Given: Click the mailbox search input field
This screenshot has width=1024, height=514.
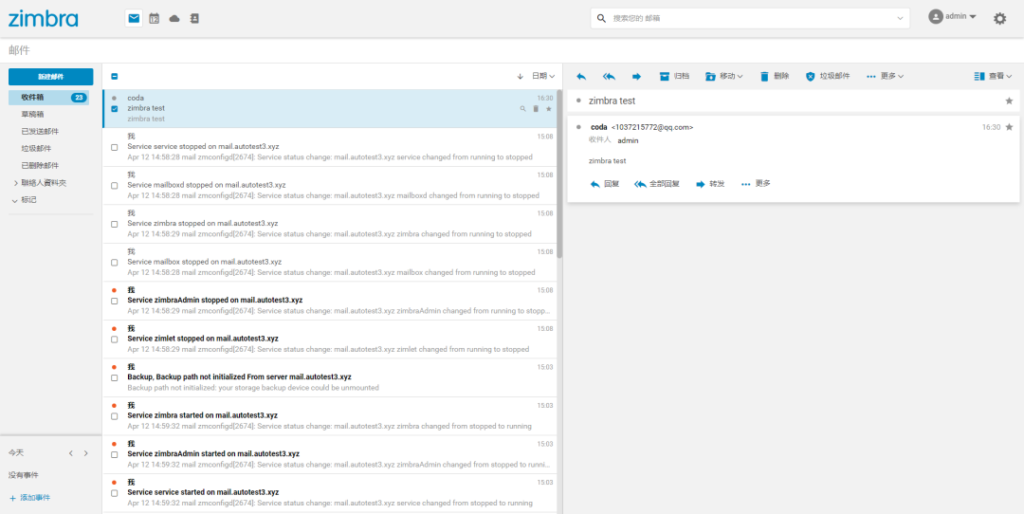Looking at the screenshot, I should [750, 18].
